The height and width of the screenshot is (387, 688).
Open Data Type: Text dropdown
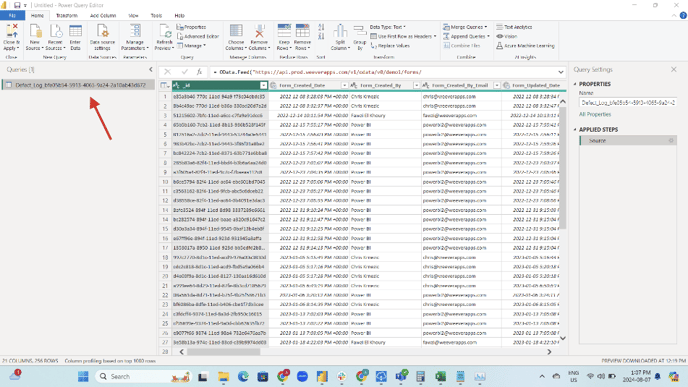(x=388, y=27)
